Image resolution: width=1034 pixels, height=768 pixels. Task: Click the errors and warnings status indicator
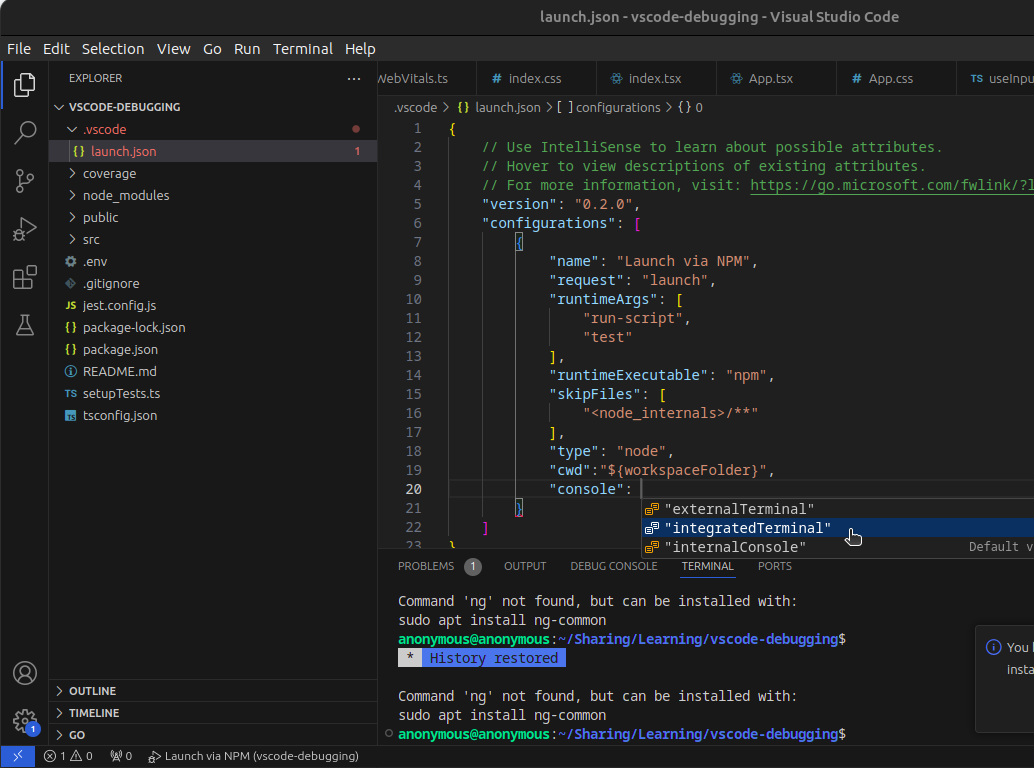68,756
